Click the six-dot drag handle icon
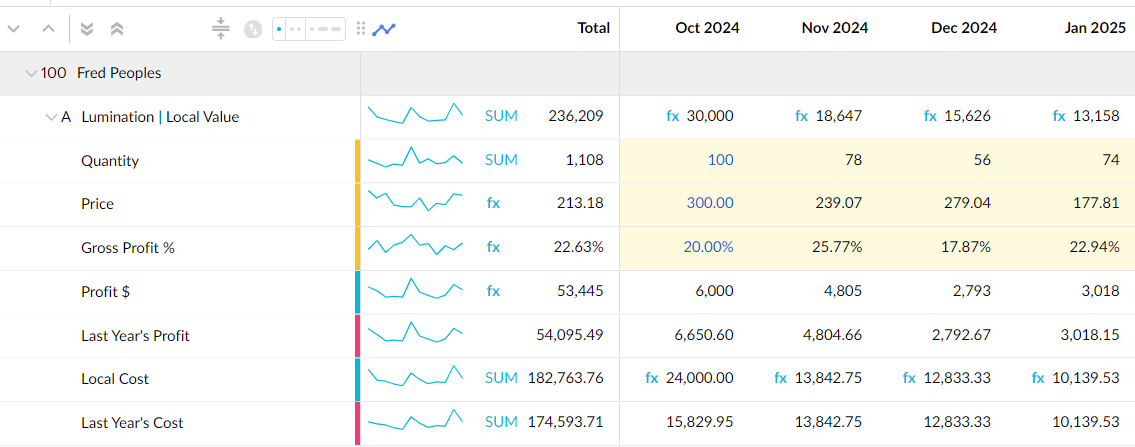Viewport: 1135px width, 447px height. pyautogui.click(x=361, y=29)
